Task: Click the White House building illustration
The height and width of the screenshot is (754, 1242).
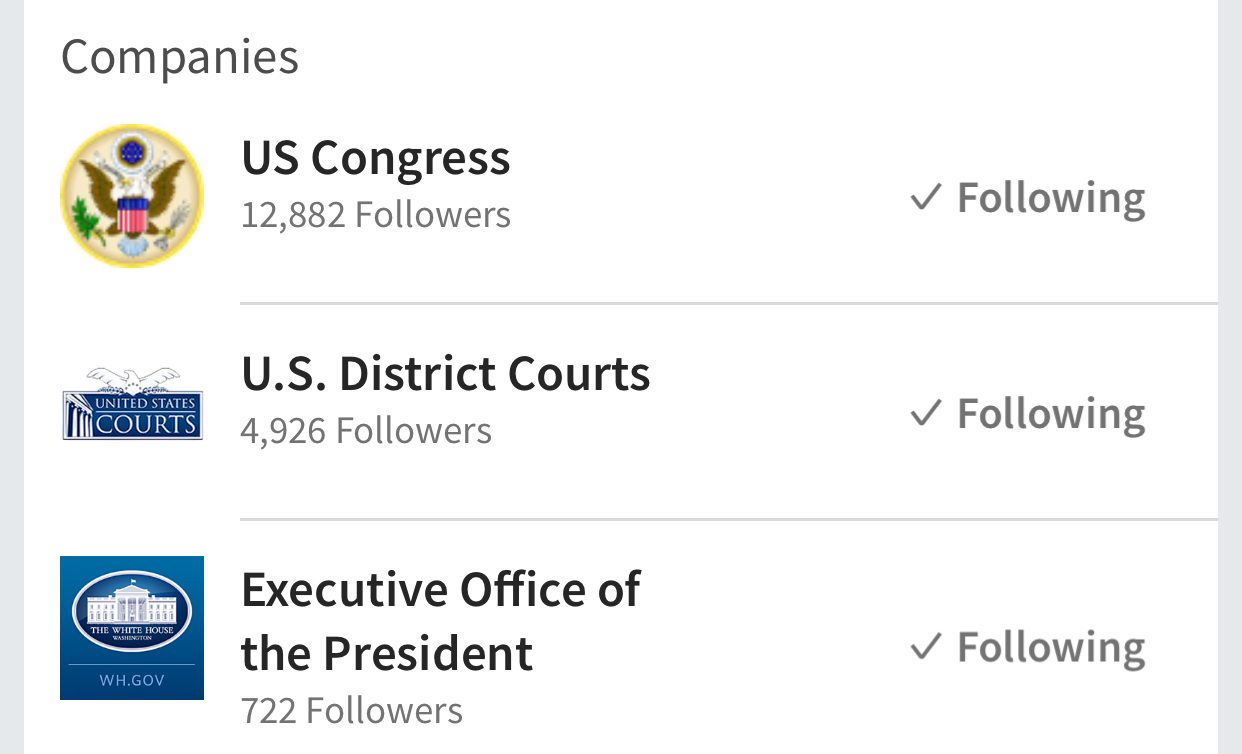Action: click(132, 605)
